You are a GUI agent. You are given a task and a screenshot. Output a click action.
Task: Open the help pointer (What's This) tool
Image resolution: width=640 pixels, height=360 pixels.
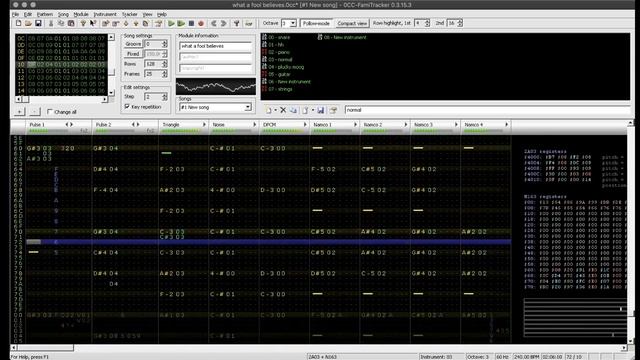tap(93, 24)
